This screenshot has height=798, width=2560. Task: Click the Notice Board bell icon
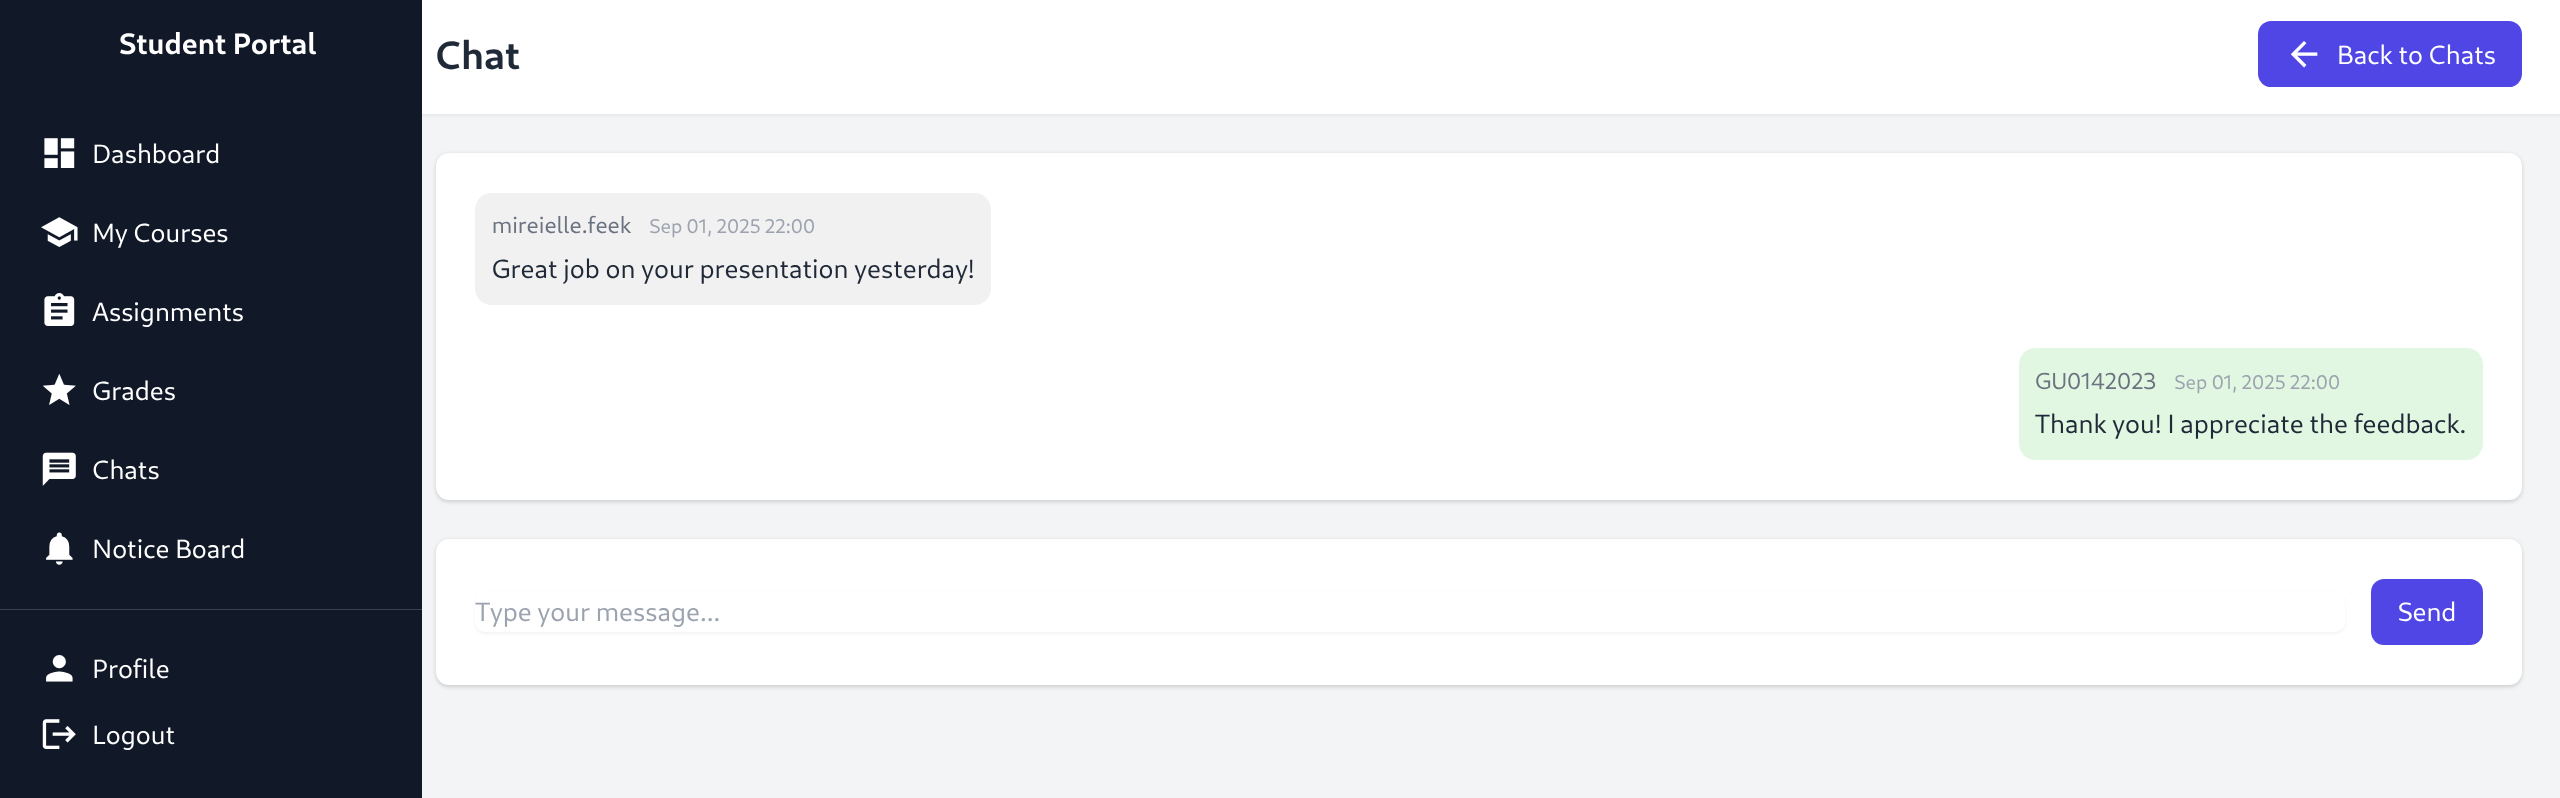point(59,548)
